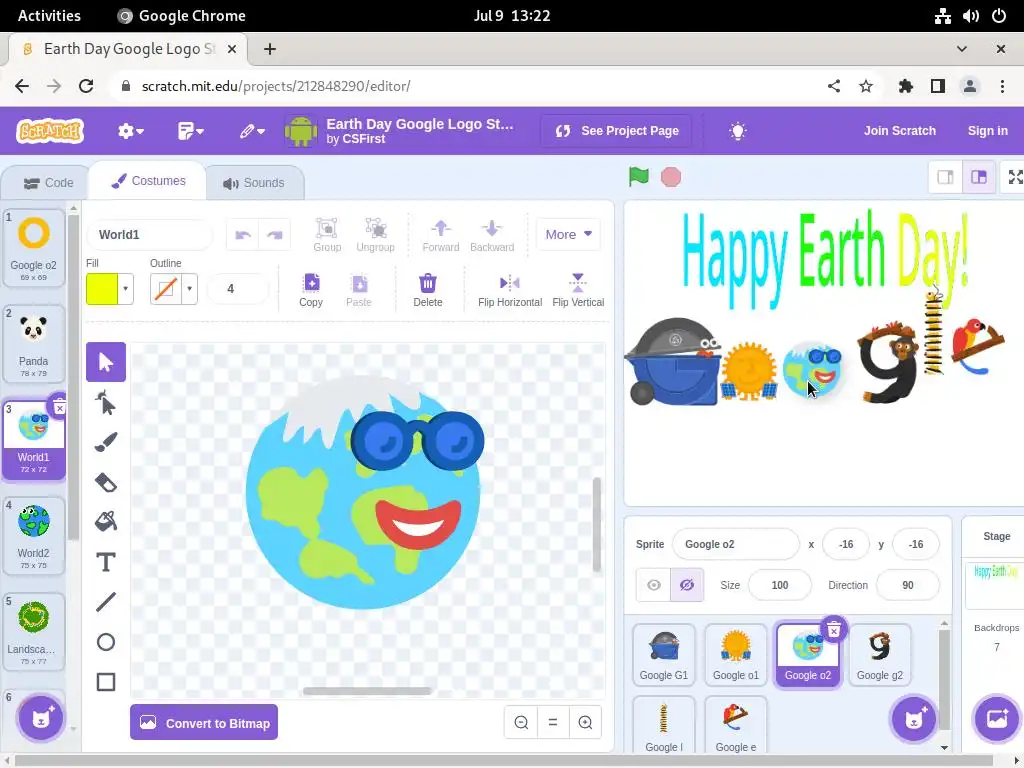
Task: Open the Outline color dropdown arrow
Action: [x=189, y=289]
